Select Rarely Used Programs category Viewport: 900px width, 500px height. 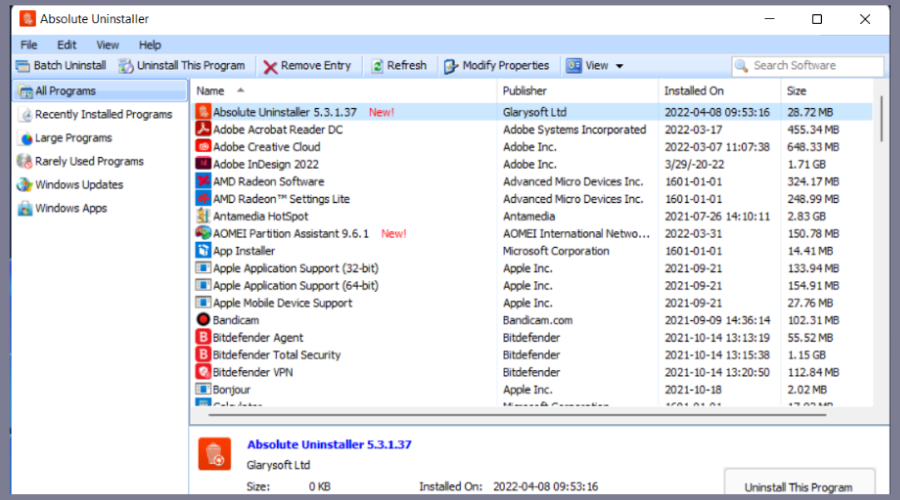click(x=89, y=161)
